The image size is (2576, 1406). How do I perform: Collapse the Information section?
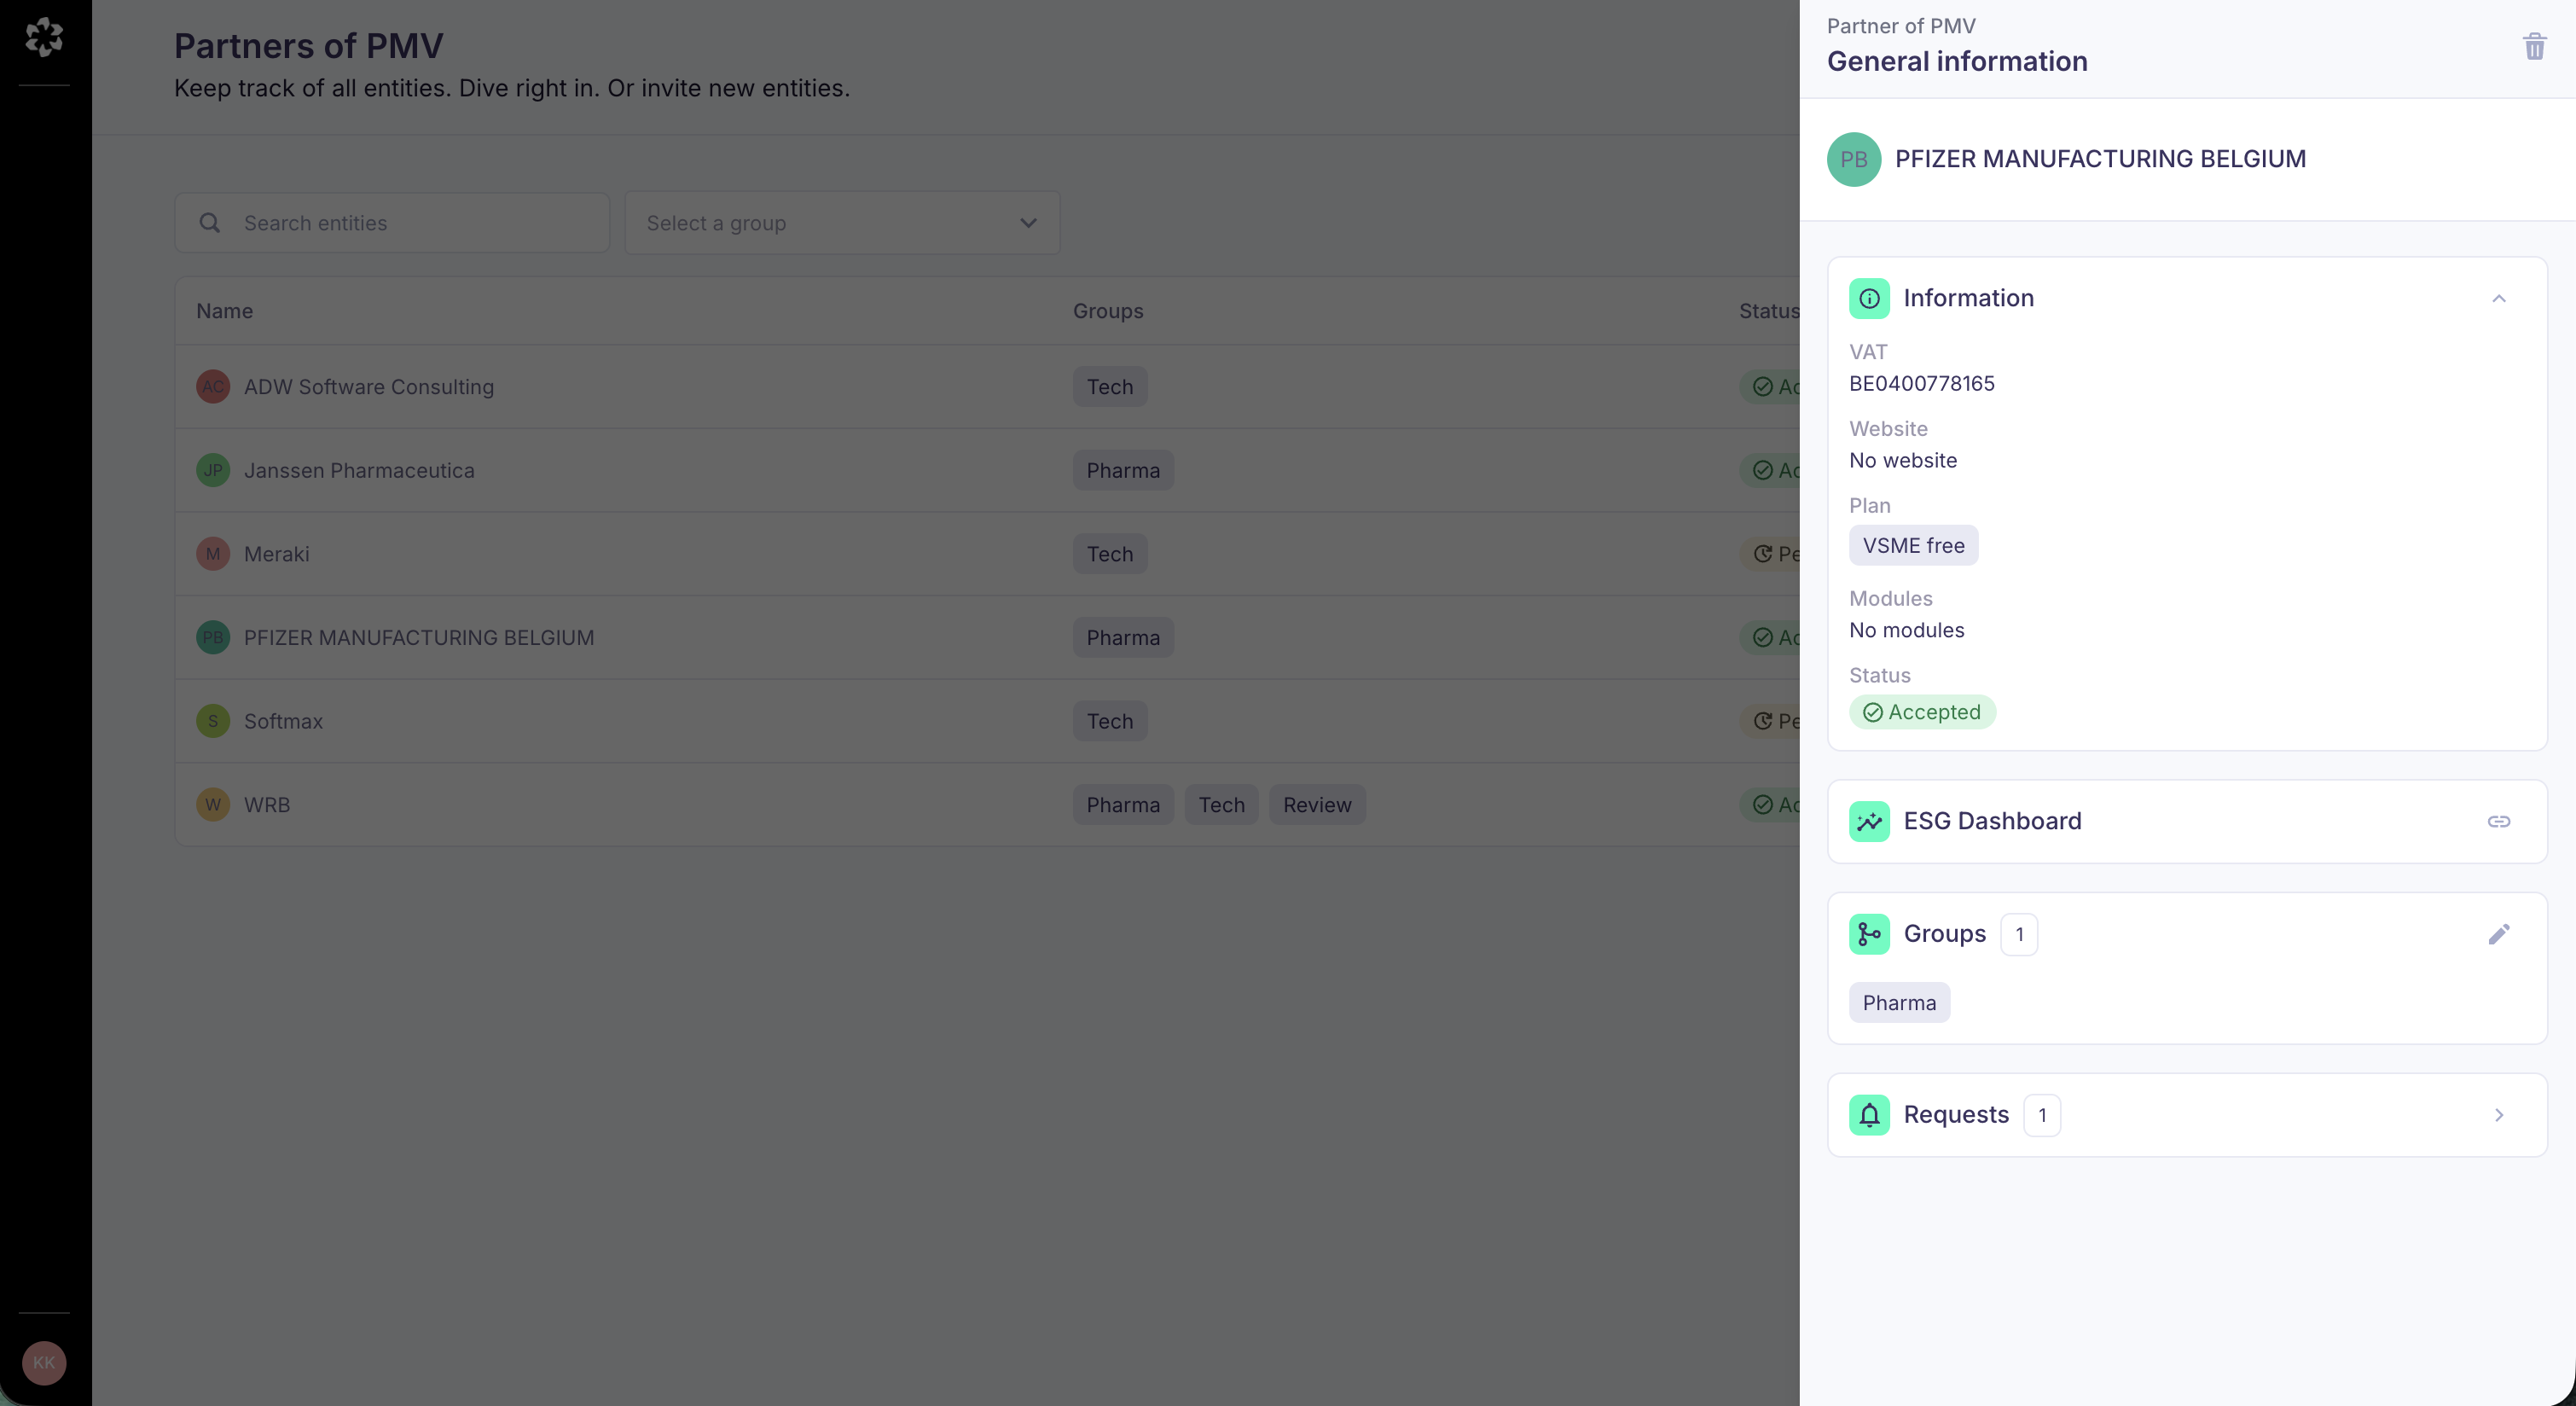pos(2498,299)
